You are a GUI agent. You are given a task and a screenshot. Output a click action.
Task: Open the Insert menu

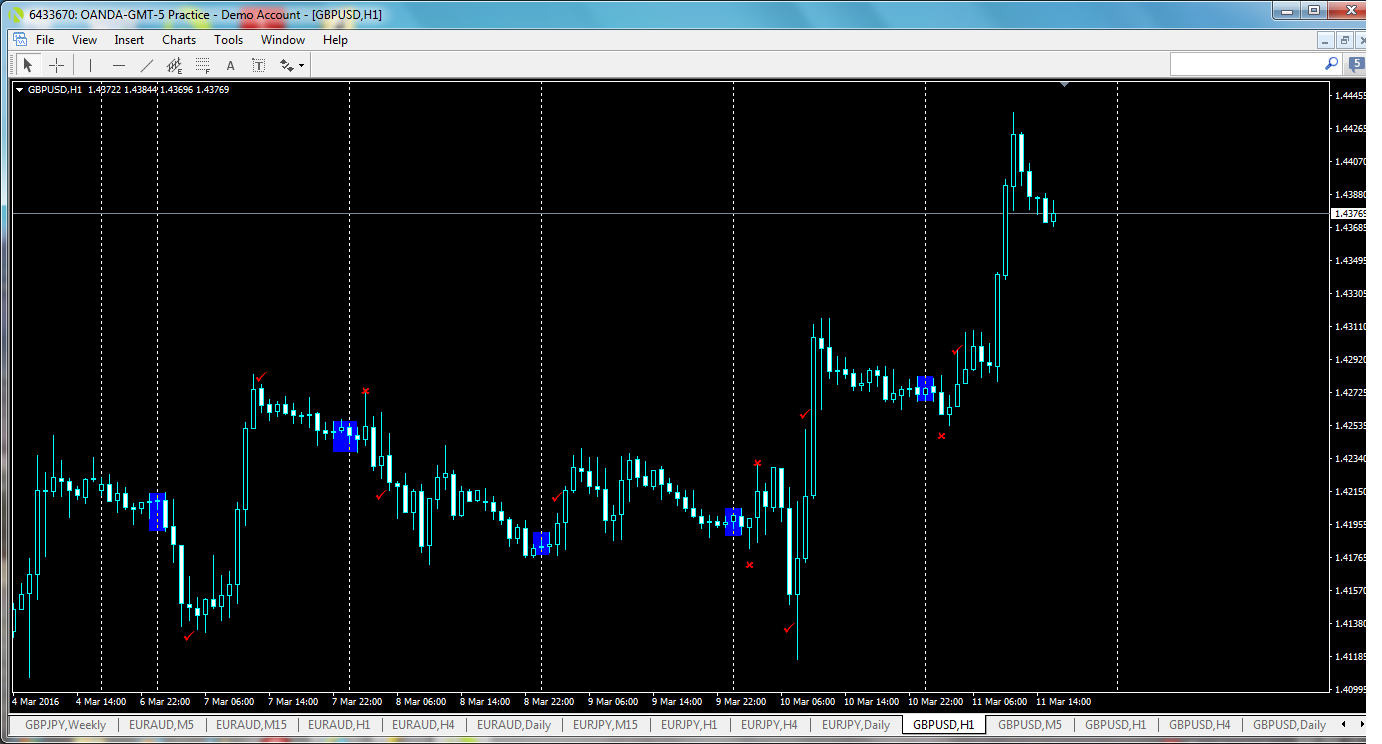point(129,40)
